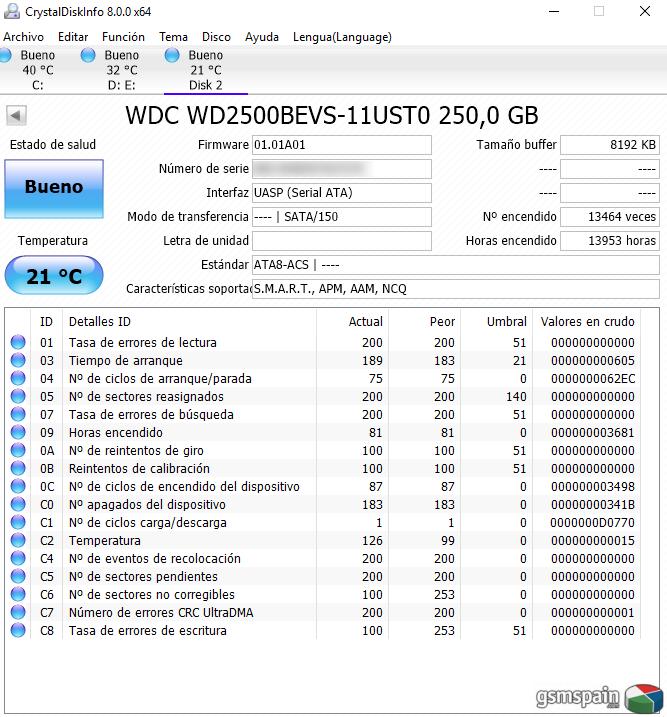This screenshot has height=717, width=667.
Task: Click status orb for errores CRC UltraDMA
Action: (18, 612)
